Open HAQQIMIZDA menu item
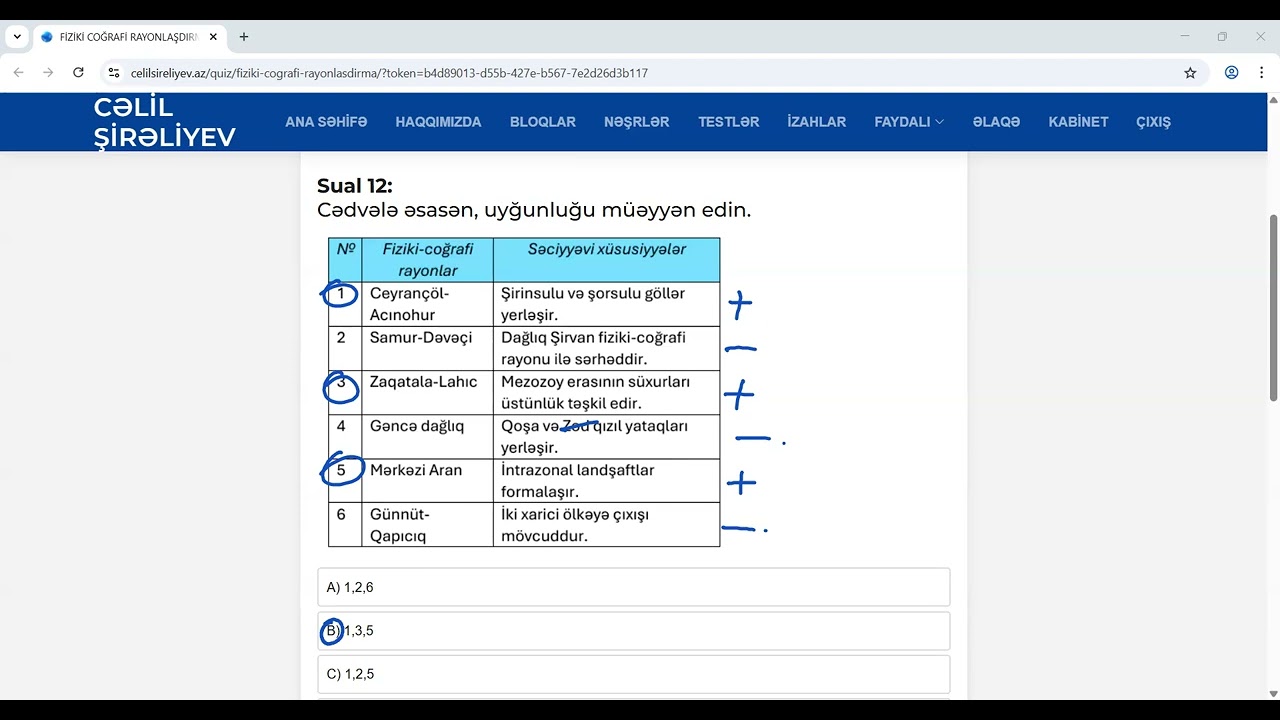The height and width of the screenshot is (720, 1280). pos(438,122)
